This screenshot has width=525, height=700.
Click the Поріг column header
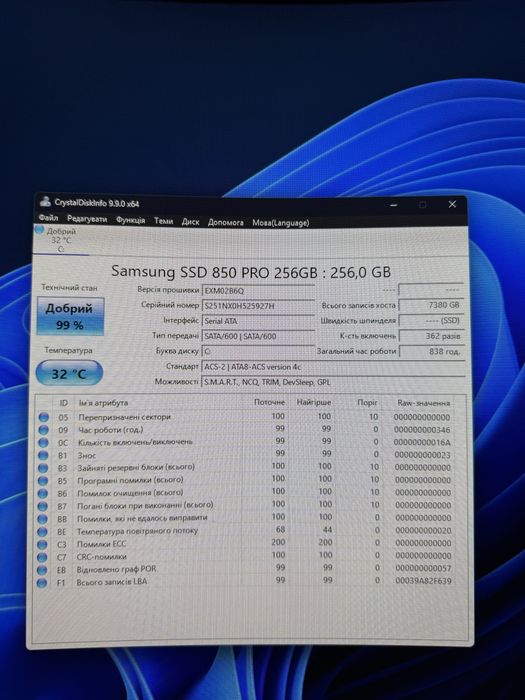(367, 403)
